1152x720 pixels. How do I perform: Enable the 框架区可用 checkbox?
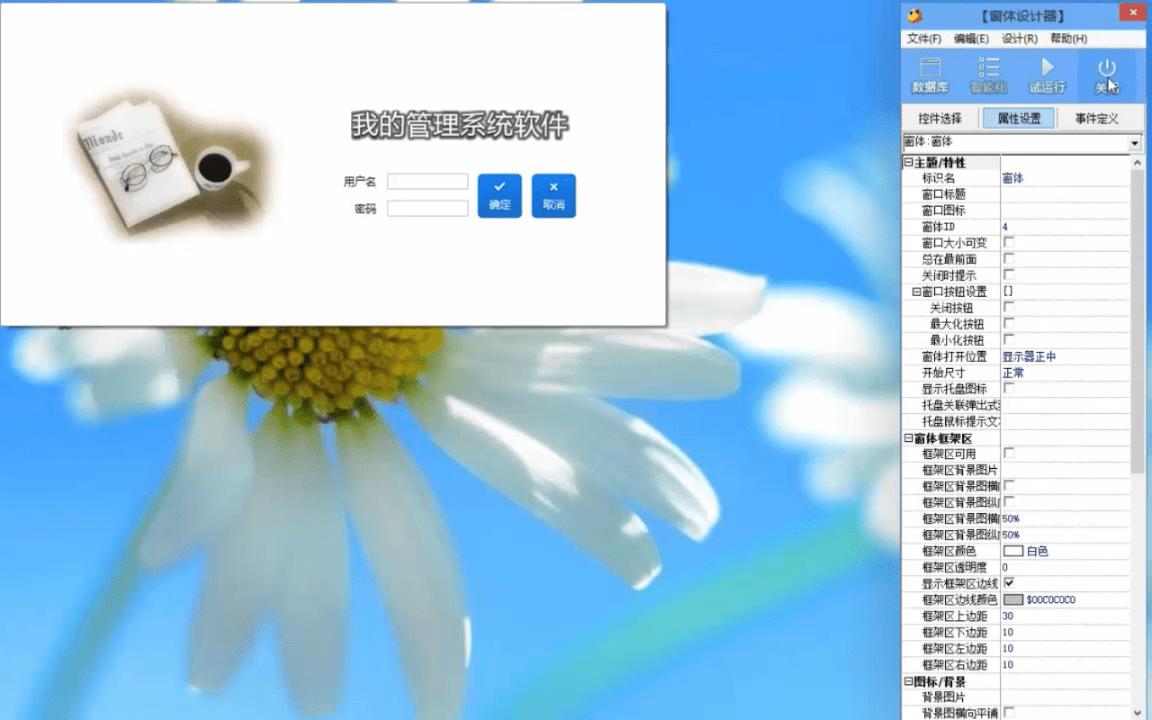pyautogui.click(x=1009, y=453)
